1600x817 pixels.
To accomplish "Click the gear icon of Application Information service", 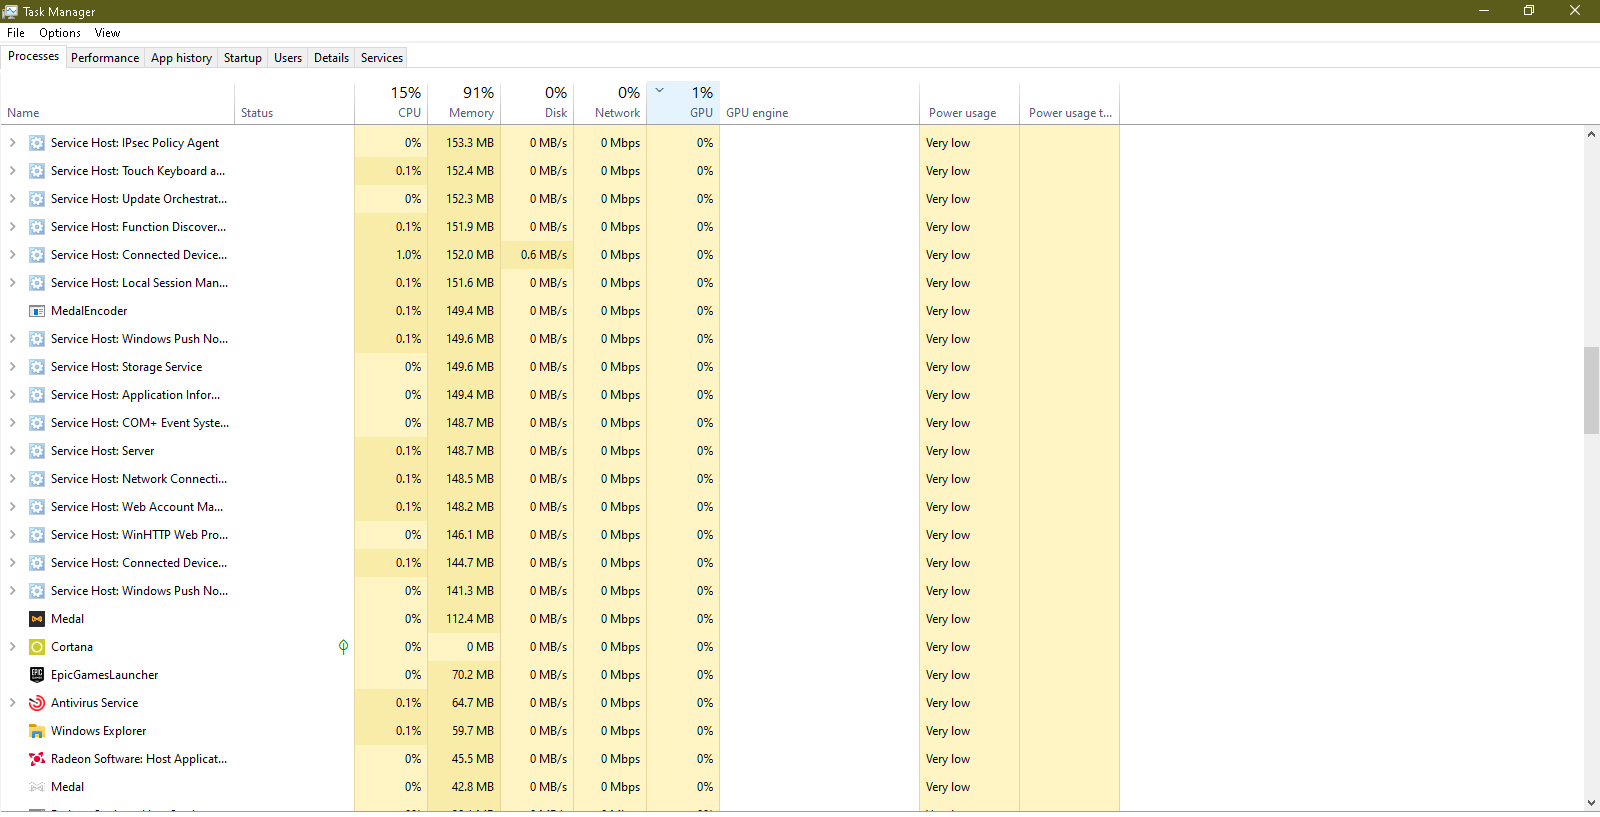I will pos(37,395).
